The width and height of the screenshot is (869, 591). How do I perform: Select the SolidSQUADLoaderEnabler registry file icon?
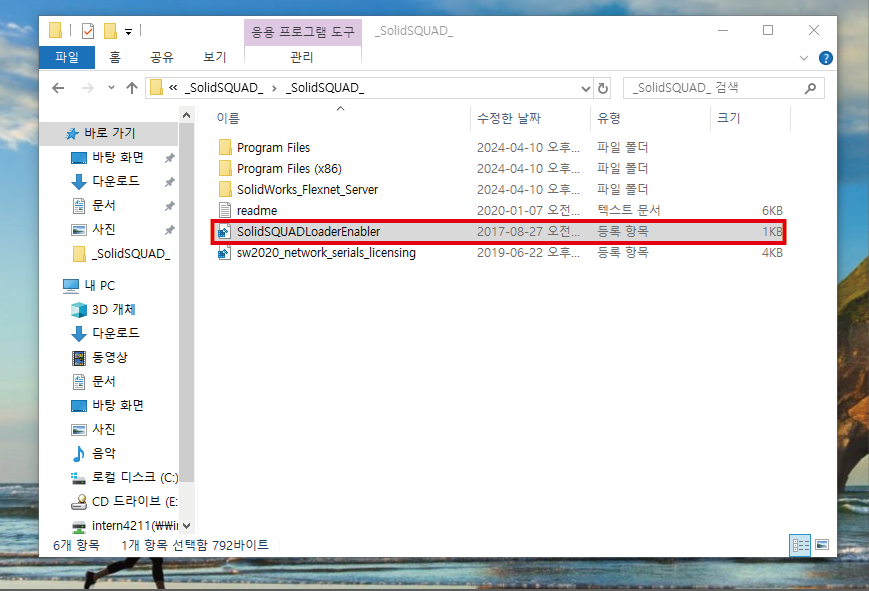point(225,232)
